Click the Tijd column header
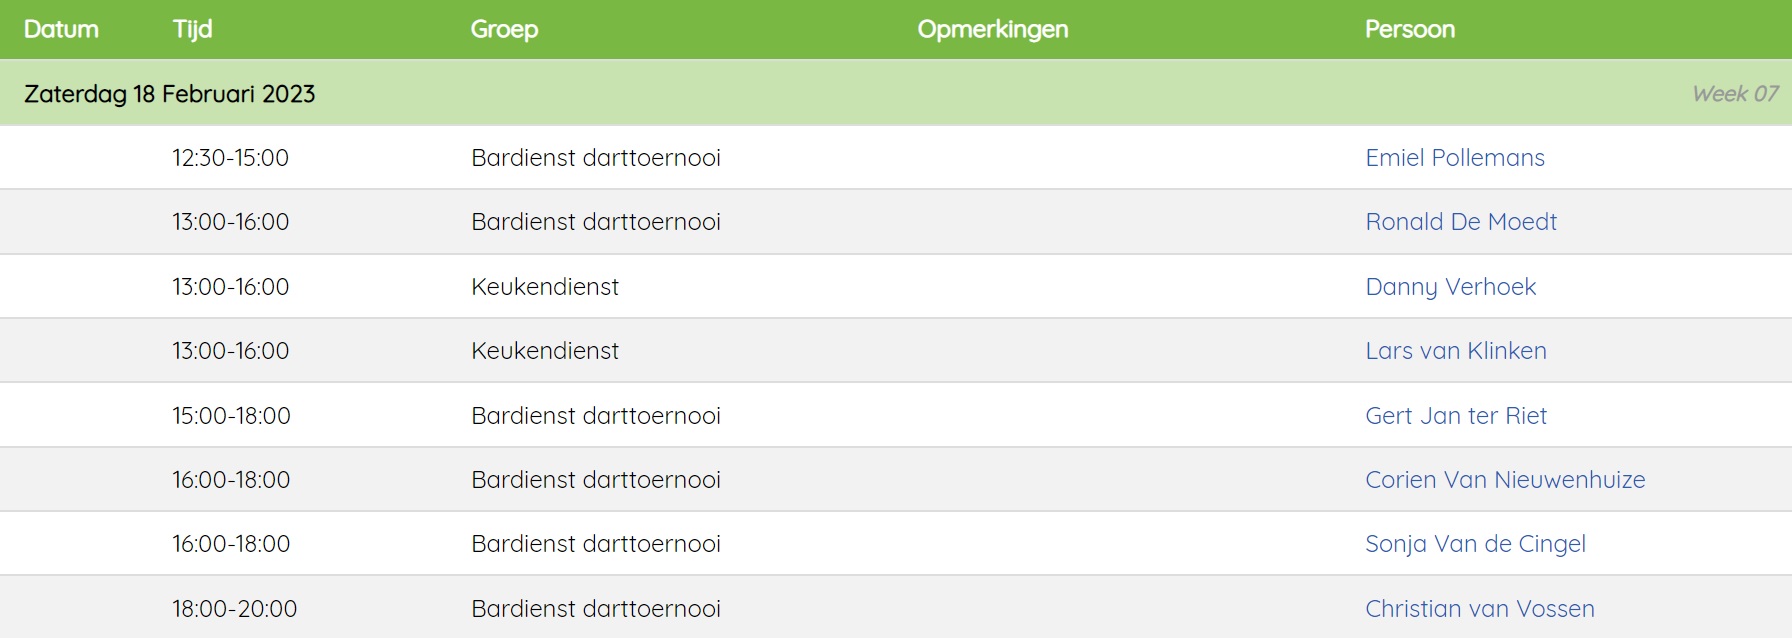 (x=193, y=29)
